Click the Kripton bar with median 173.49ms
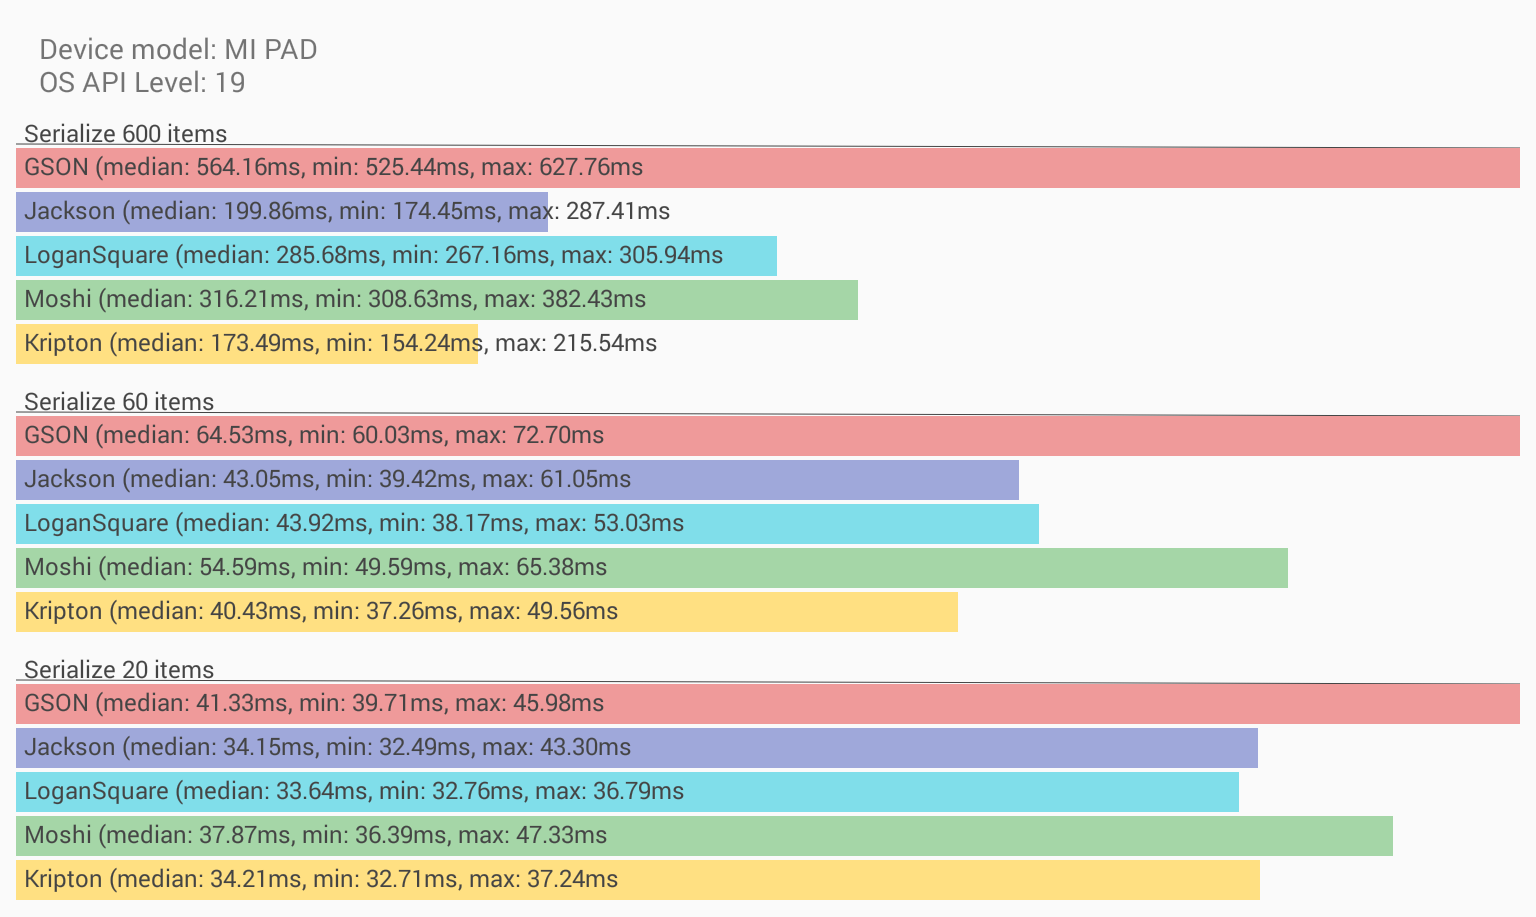1536x917 pixels. click(x=247, y=343)
